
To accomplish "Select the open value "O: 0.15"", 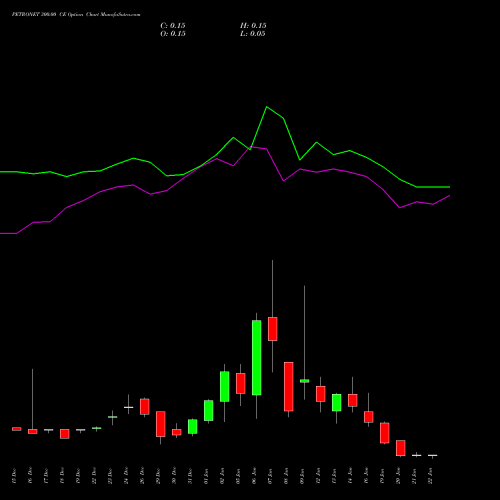I will click(x=173, y=34).
